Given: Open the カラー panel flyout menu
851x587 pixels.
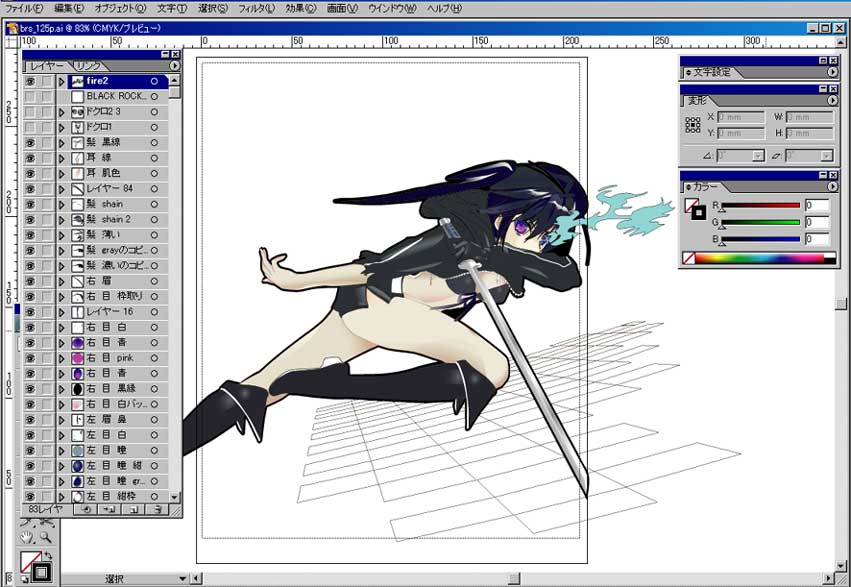Looking at the screenshot, I should 832,186.
